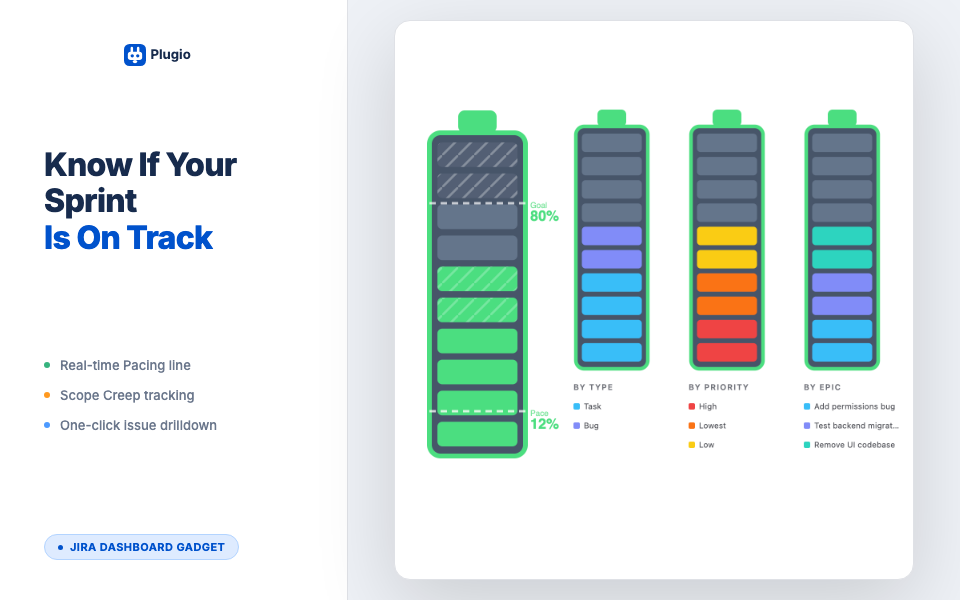Click the By Type battery's green cap
Image resolution: width=960 pixels, height=600 pixels.
[x=612, y=118]
